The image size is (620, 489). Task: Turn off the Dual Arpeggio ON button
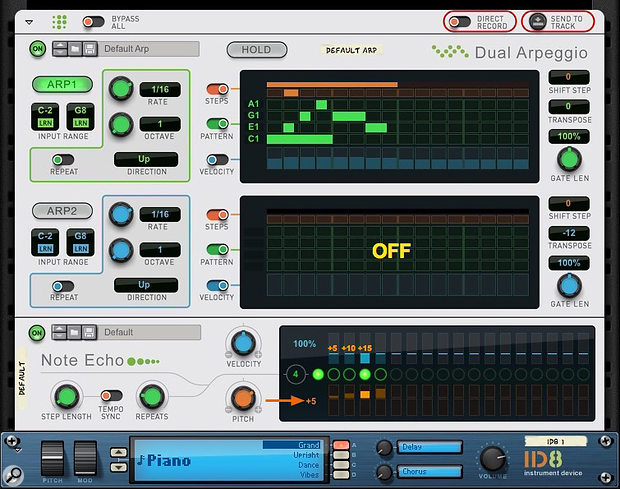tap(38, 49)
